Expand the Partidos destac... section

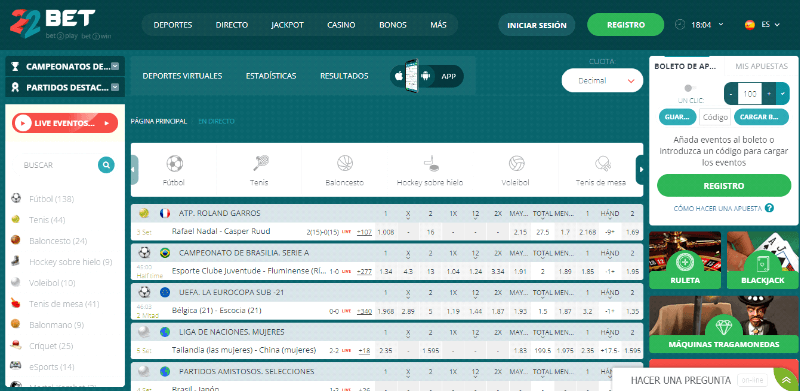tap(115, 87)
